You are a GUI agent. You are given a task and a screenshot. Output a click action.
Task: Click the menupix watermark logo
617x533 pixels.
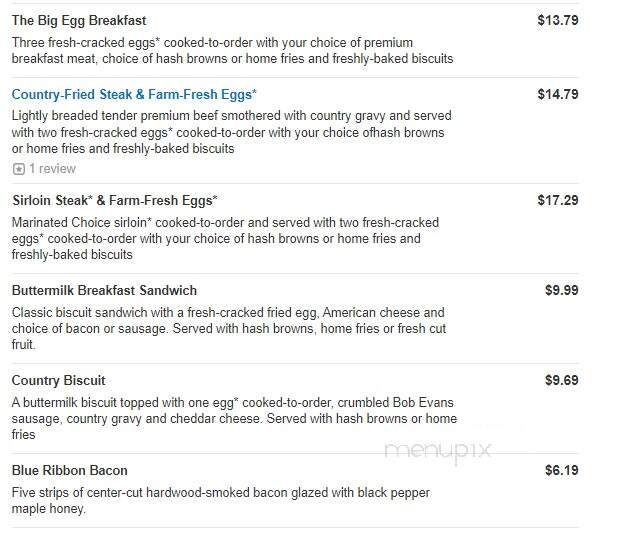(438, 451)
